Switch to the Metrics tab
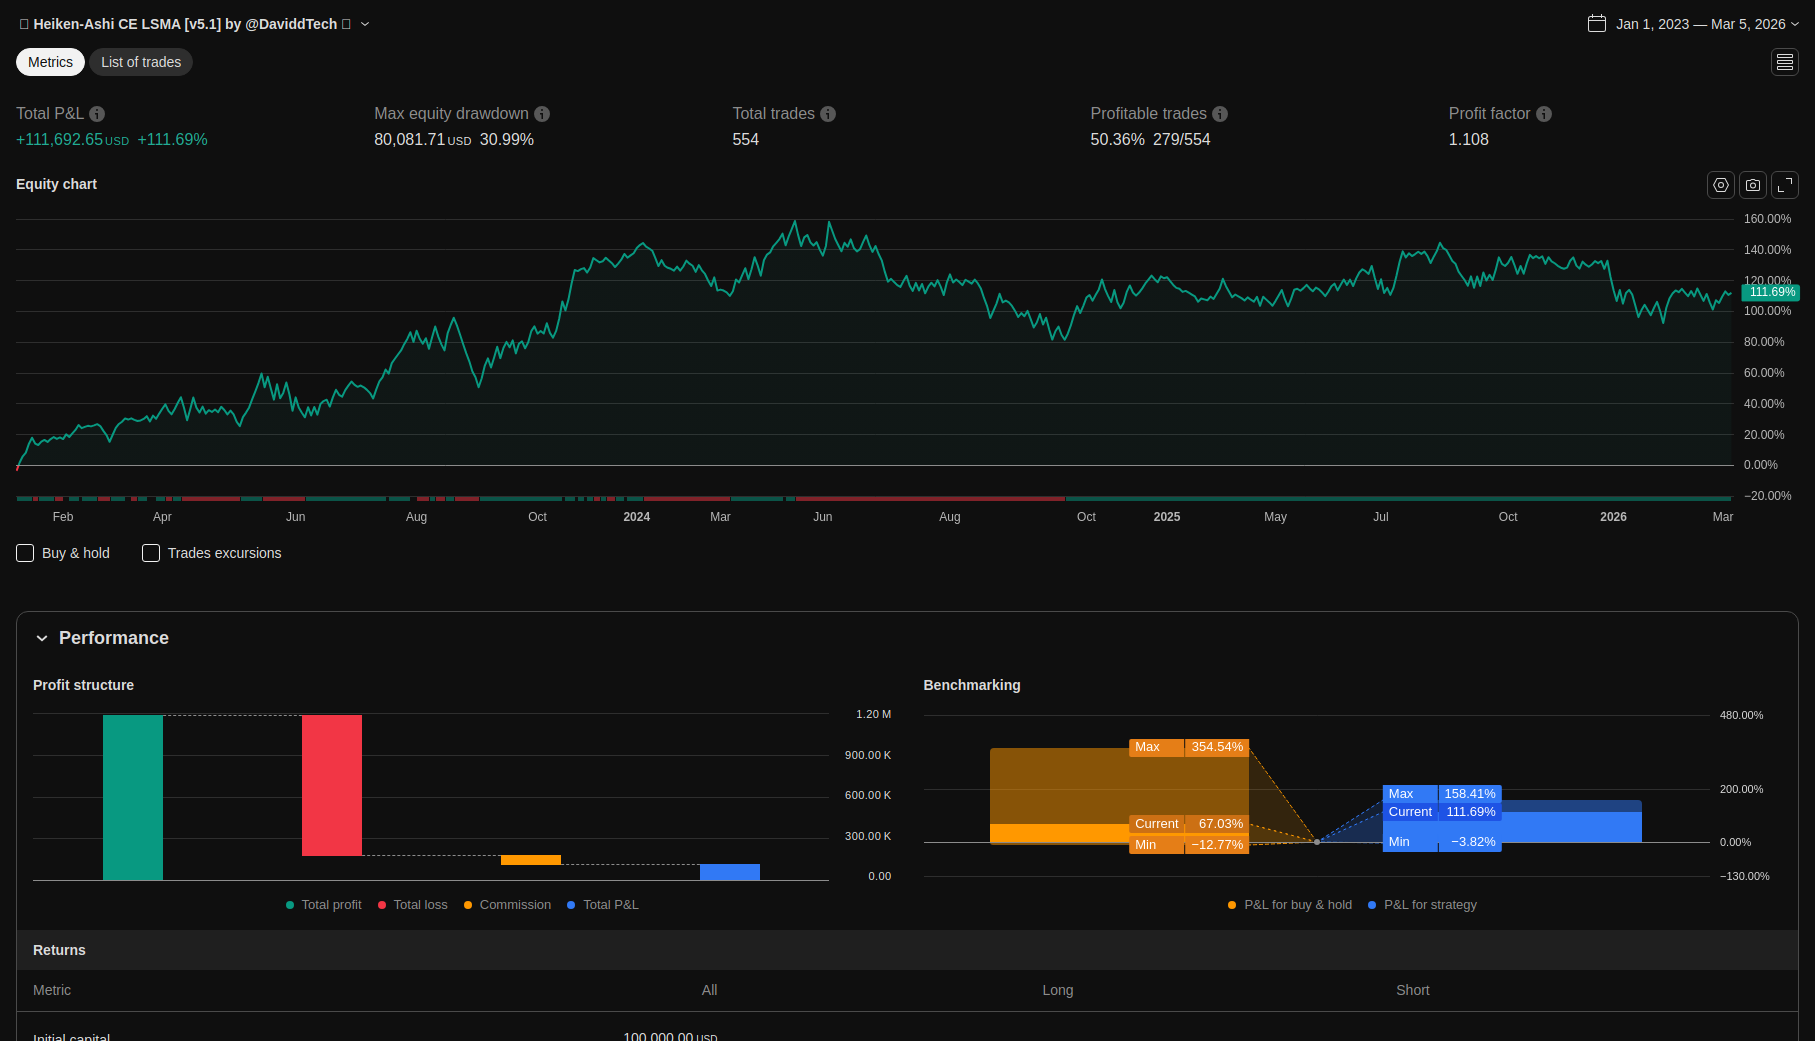 [x=50, y=62]
